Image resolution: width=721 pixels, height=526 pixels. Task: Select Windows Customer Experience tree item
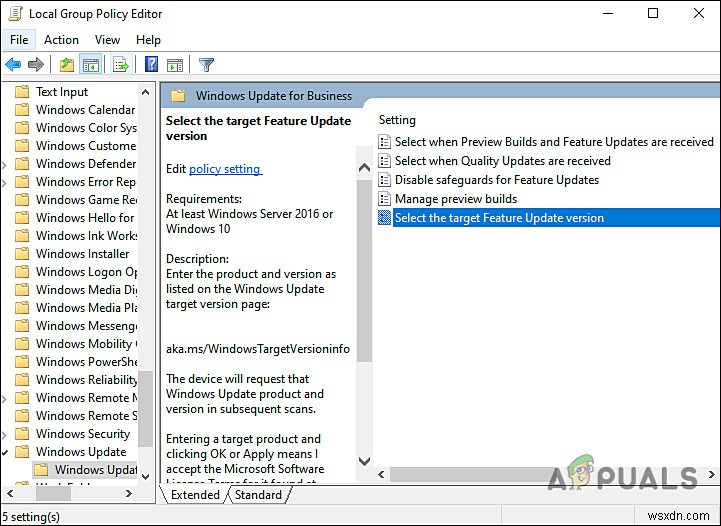point(86,145)
